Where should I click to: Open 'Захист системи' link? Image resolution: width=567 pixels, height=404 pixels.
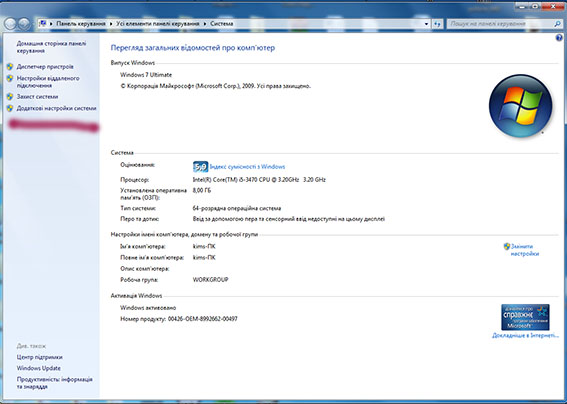coord(37,97)
